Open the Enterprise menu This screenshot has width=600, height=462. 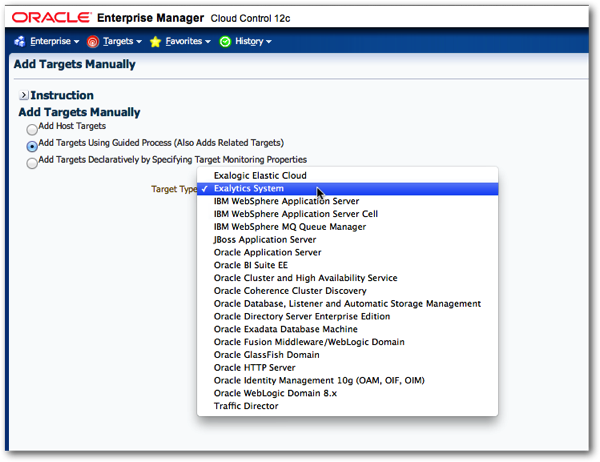pos(55,41)
